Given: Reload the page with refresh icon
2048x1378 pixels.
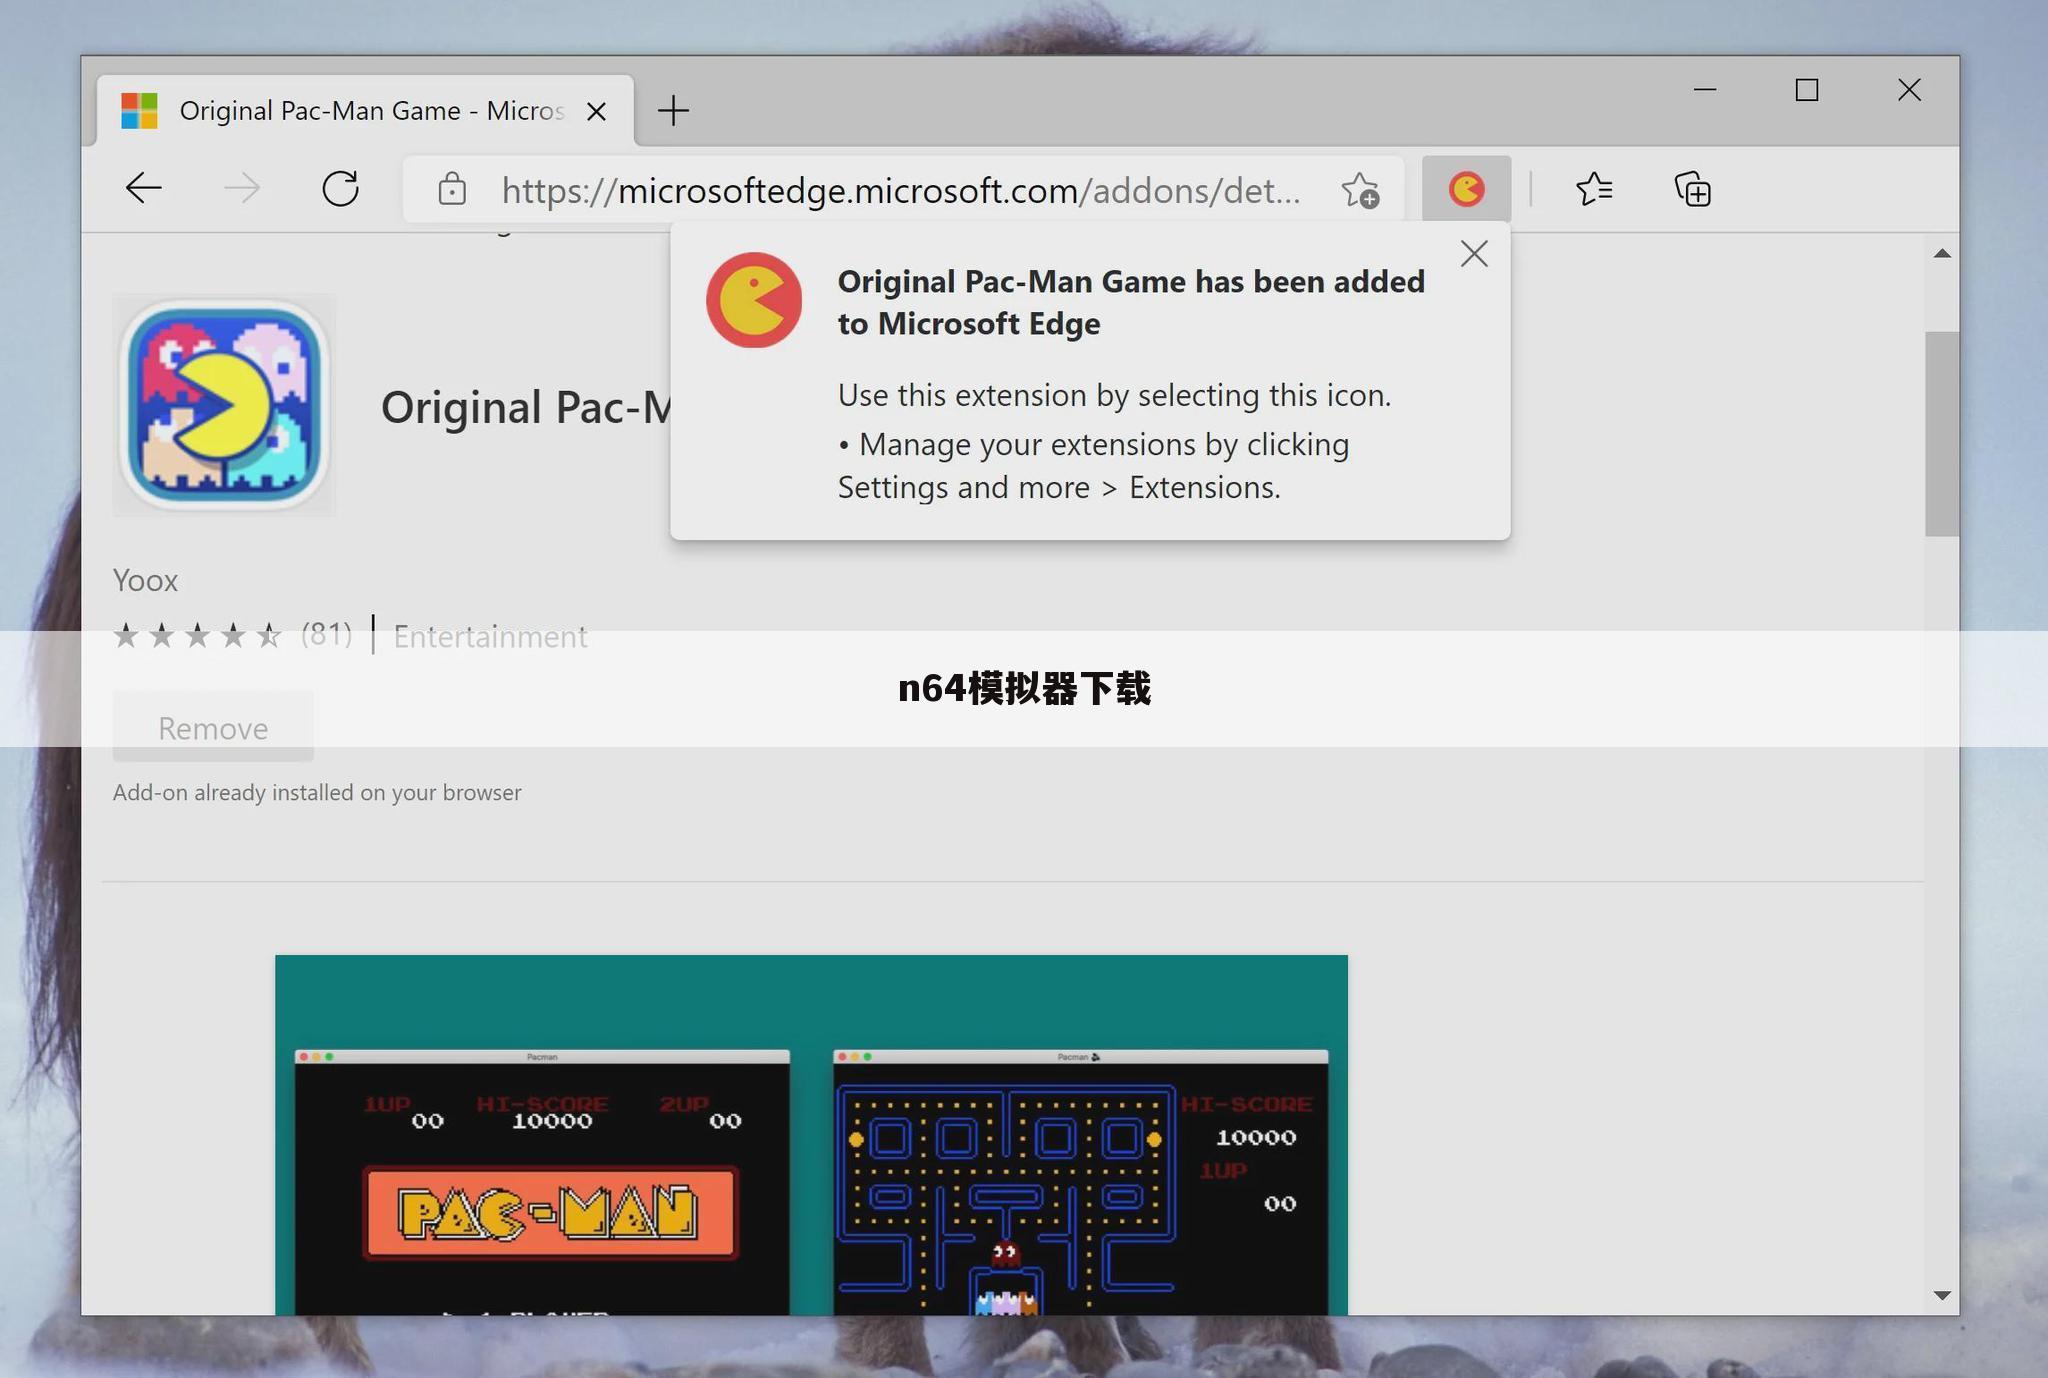Looking at the screenshot, I should coord(340,188).
